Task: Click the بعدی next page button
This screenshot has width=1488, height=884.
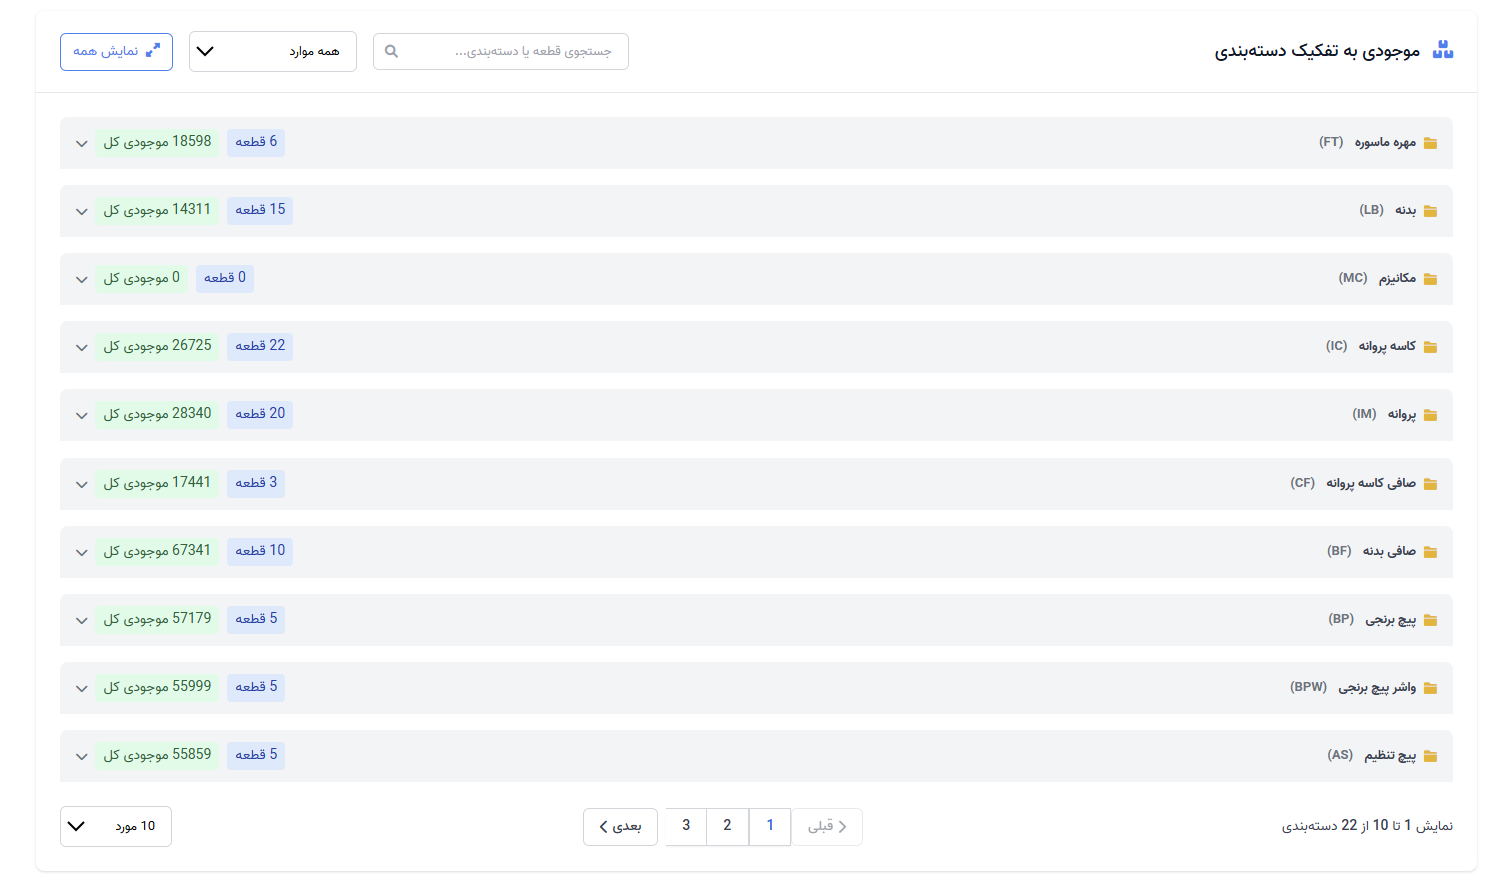Action: [x=620, y=826]
